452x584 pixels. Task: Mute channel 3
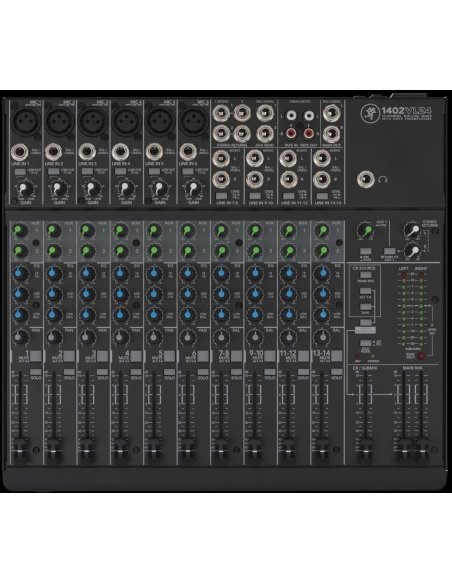click(103, 356)
